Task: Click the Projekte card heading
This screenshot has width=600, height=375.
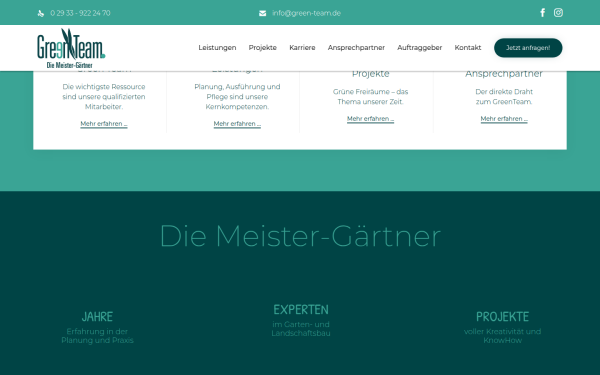Action: 370,74
